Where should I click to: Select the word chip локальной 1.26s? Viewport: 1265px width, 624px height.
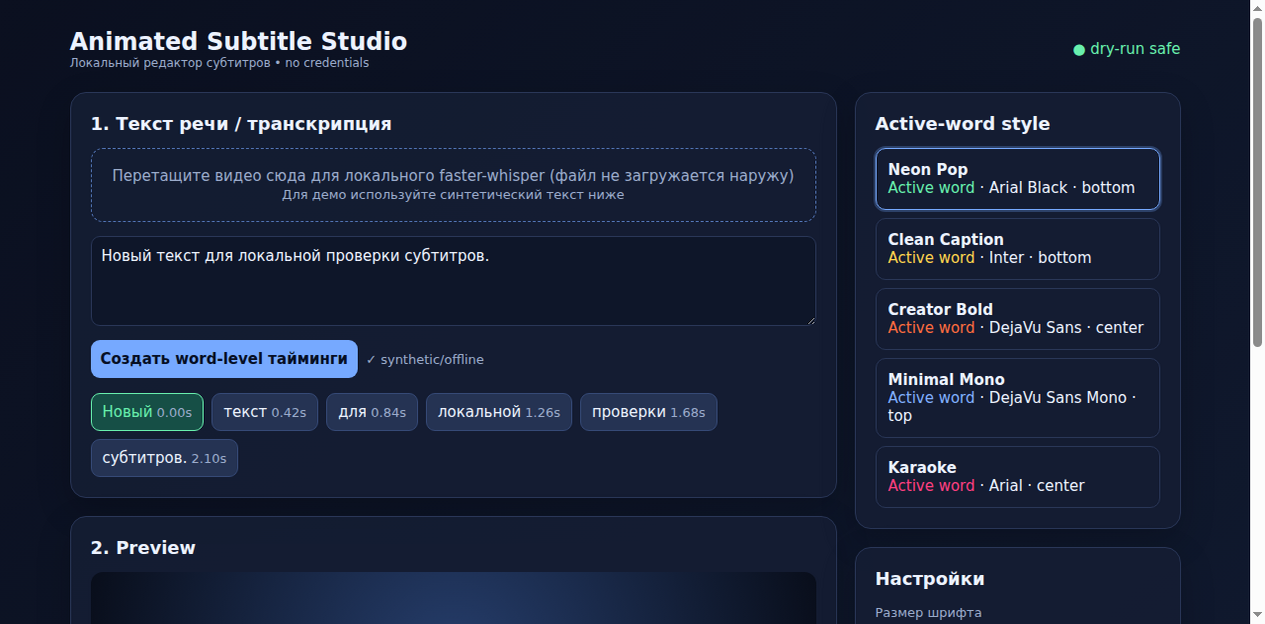tap(499, 412)
